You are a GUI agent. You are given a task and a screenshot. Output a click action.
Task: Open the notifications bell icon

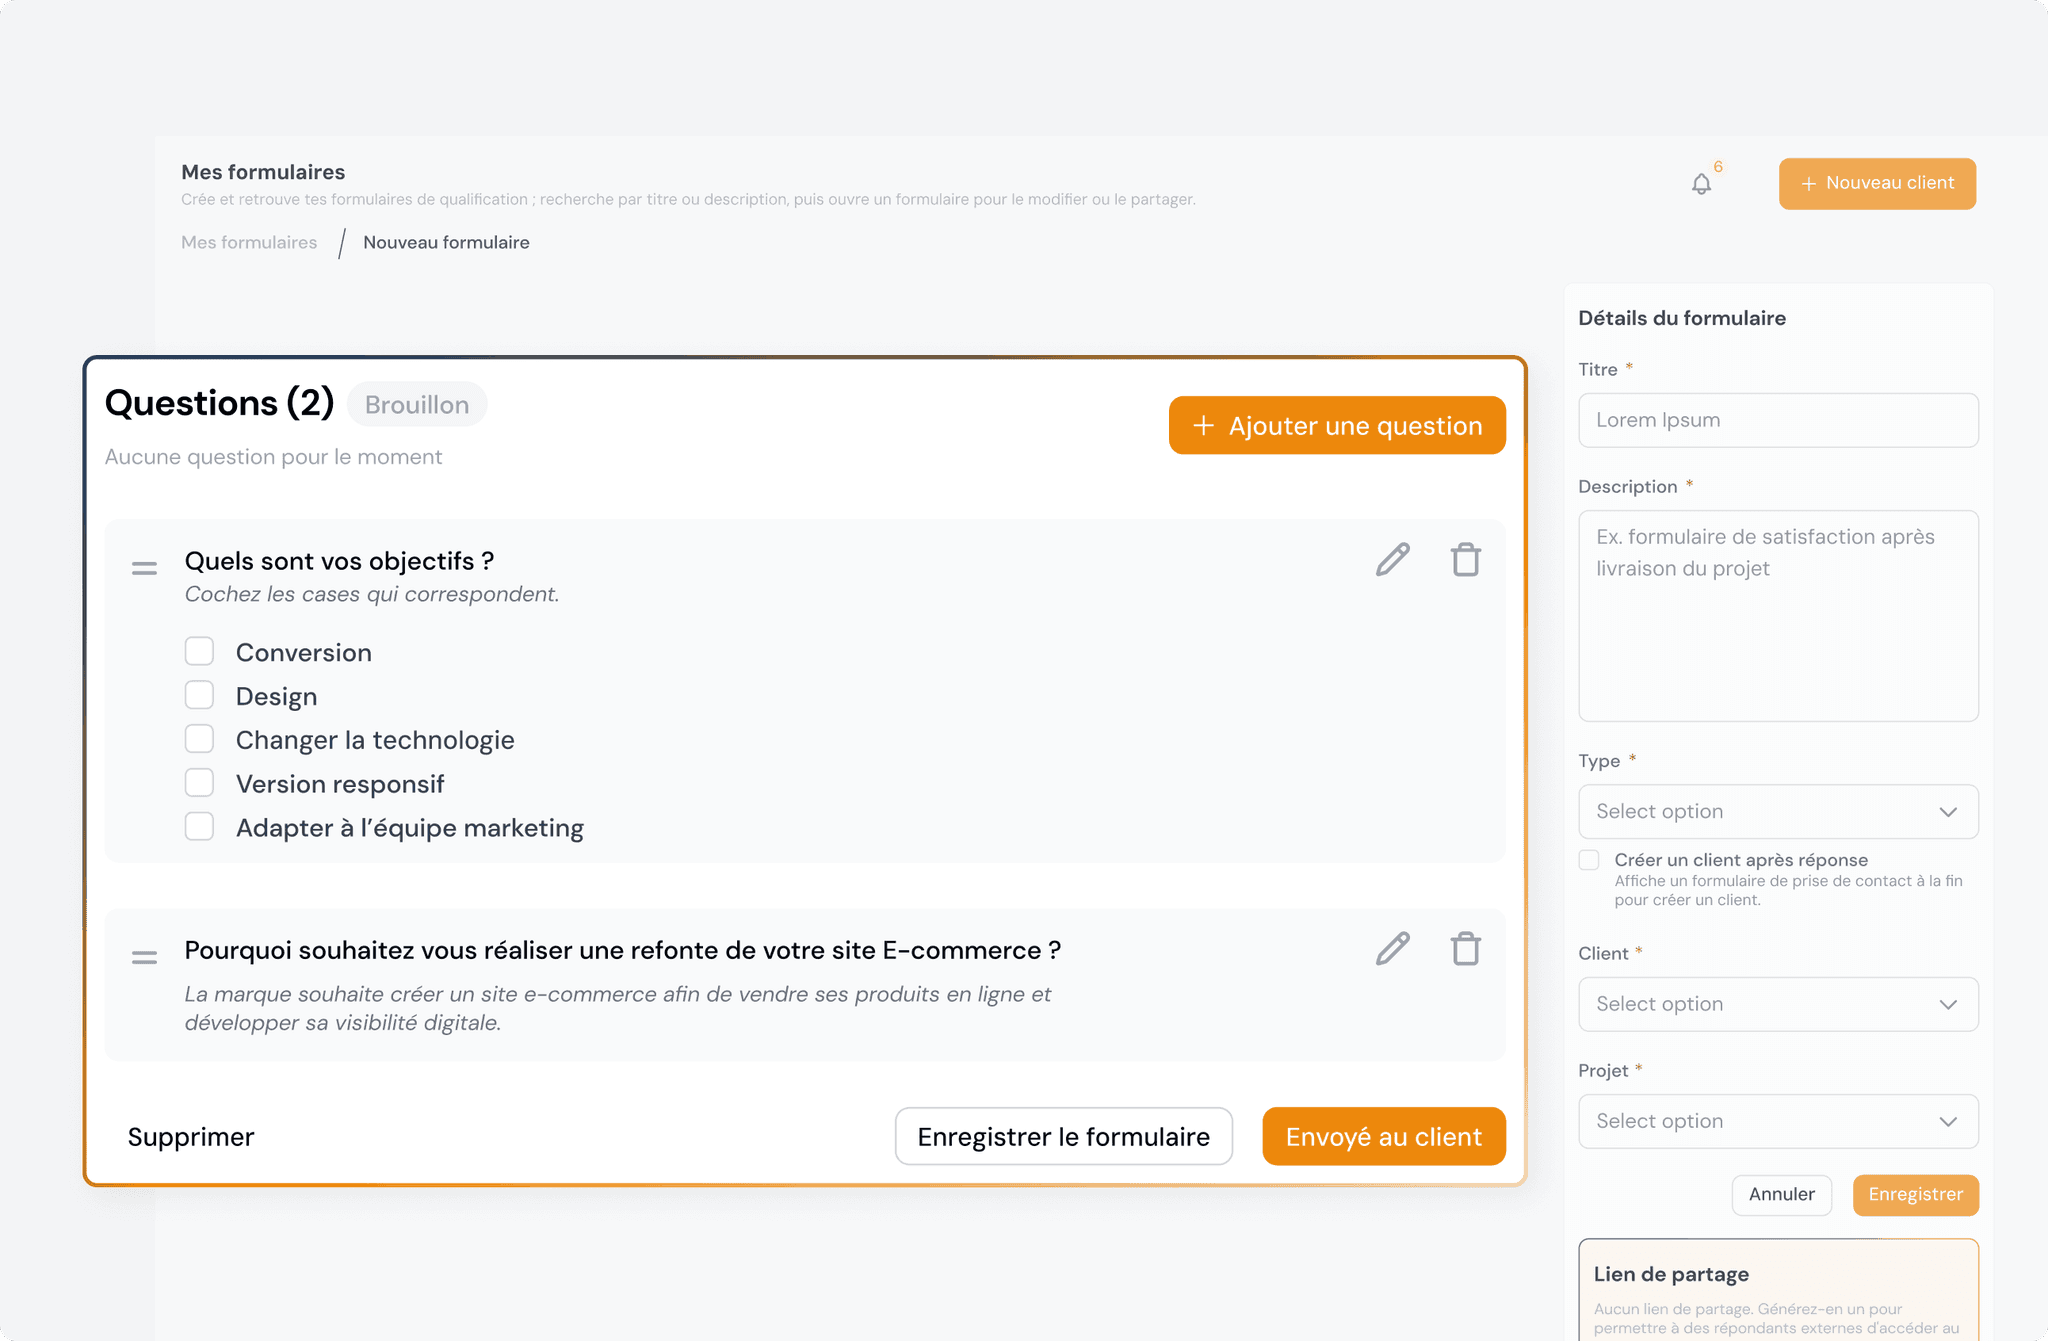(1701, 184)
